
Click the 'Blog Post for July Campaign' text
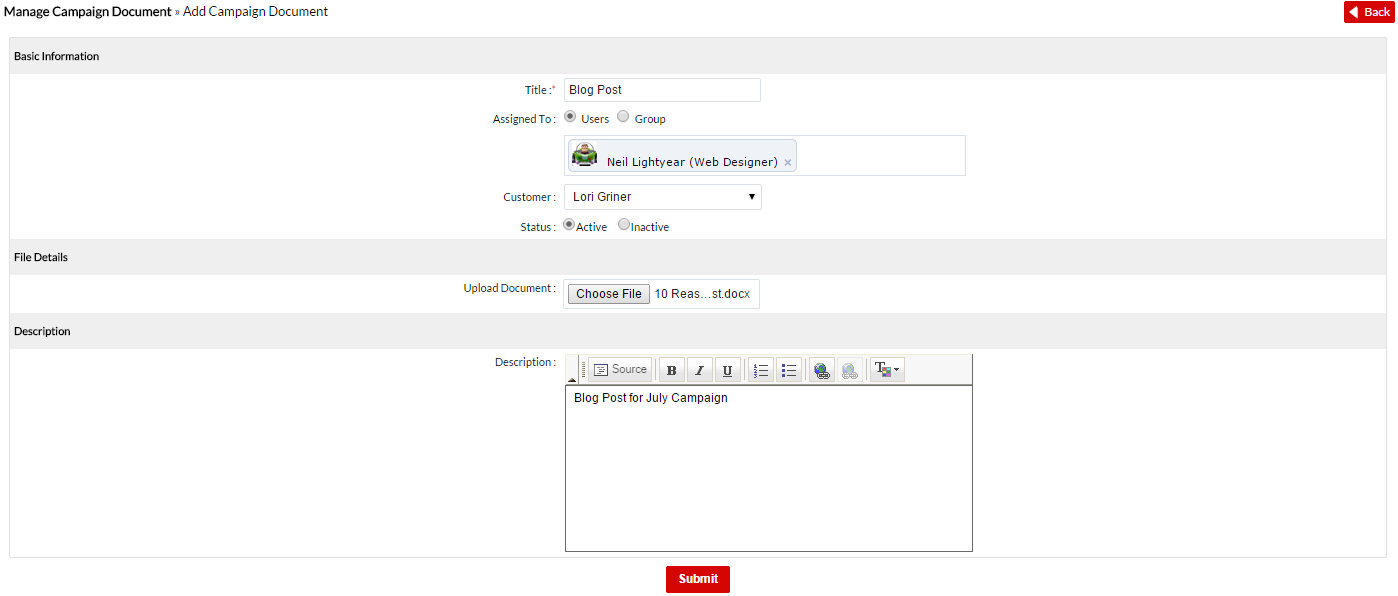click(651, 398)
